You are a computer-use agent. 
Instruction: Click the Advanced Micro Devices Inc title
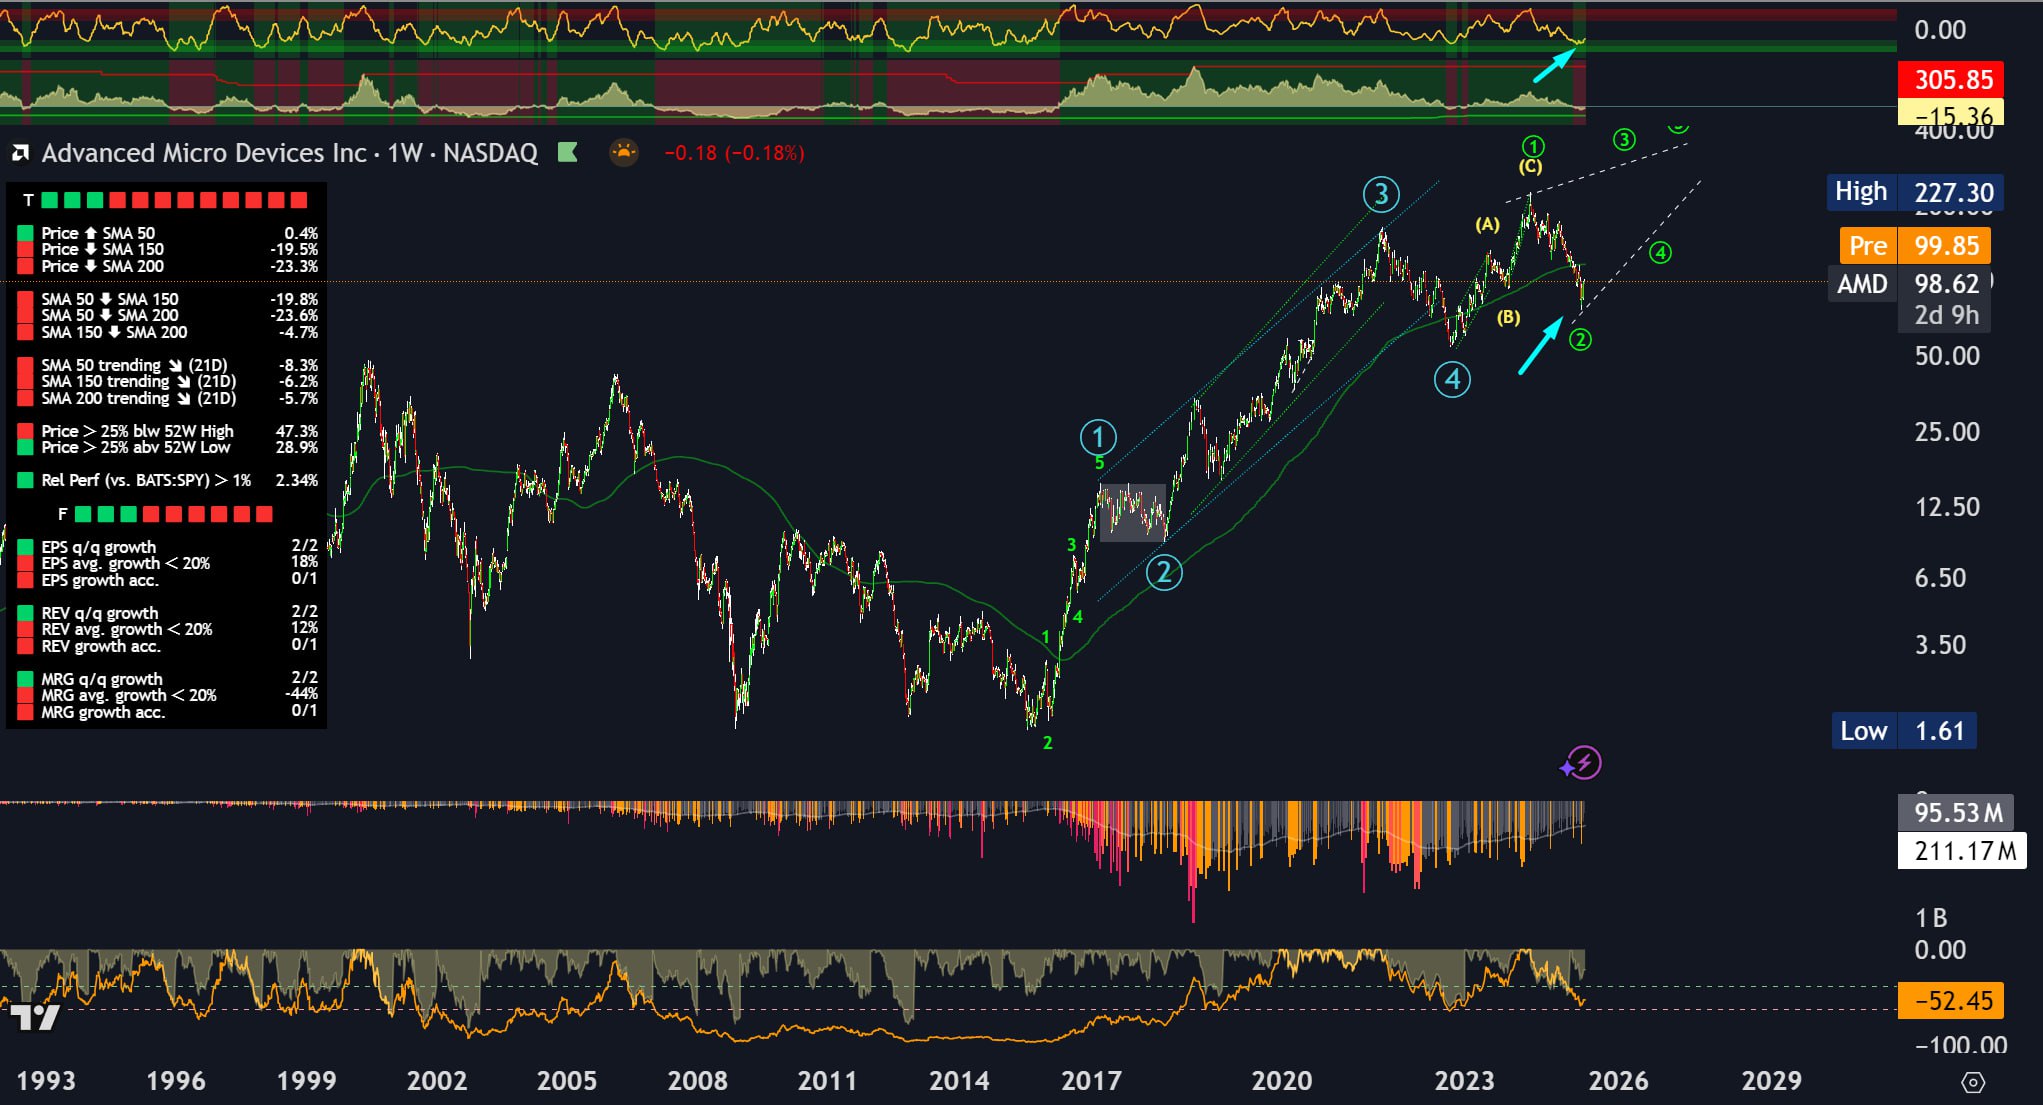click(x=204, y=153)
